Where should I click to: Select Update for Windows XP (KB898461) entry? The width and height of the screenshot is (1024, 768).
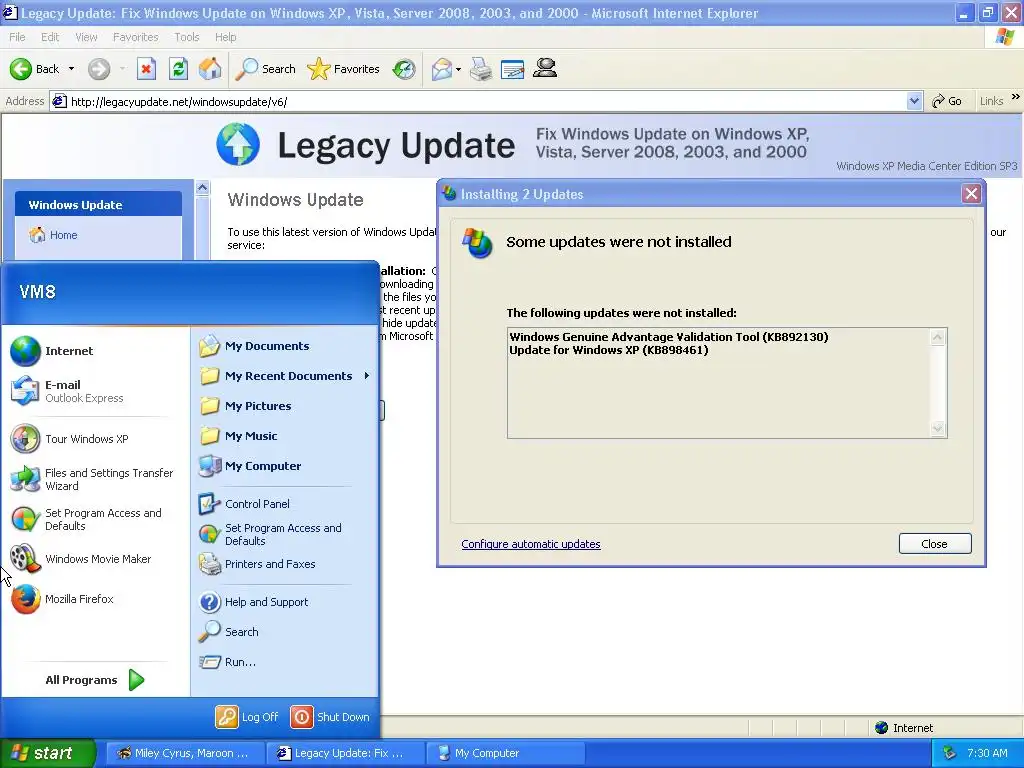(x=609, y=350)
